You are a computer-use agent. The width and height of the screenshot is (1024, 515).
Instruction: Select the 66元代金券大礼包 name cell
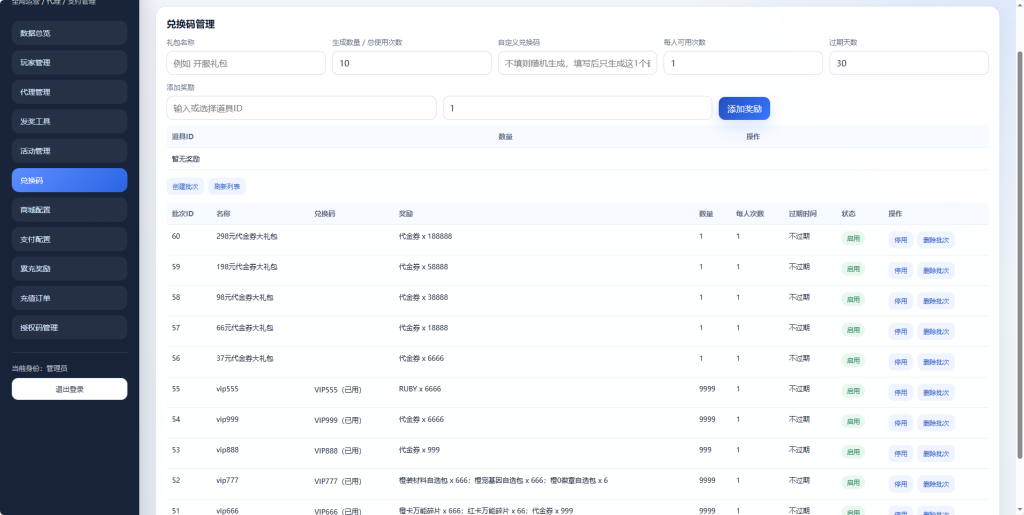click(x=245, y=328)
